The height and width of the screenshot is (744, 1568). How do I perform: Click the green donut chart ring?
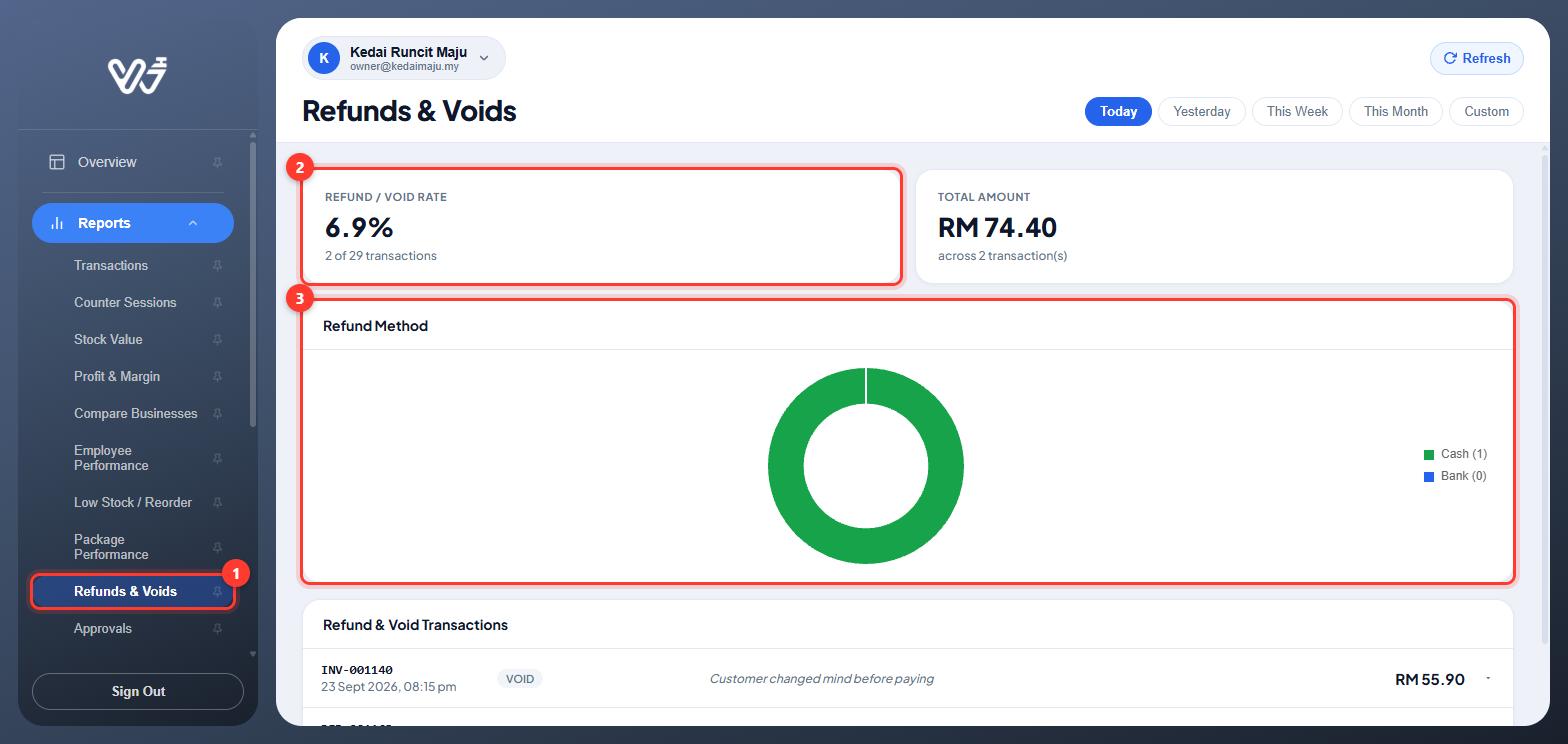pyautogui.click(x=866, y=547)
